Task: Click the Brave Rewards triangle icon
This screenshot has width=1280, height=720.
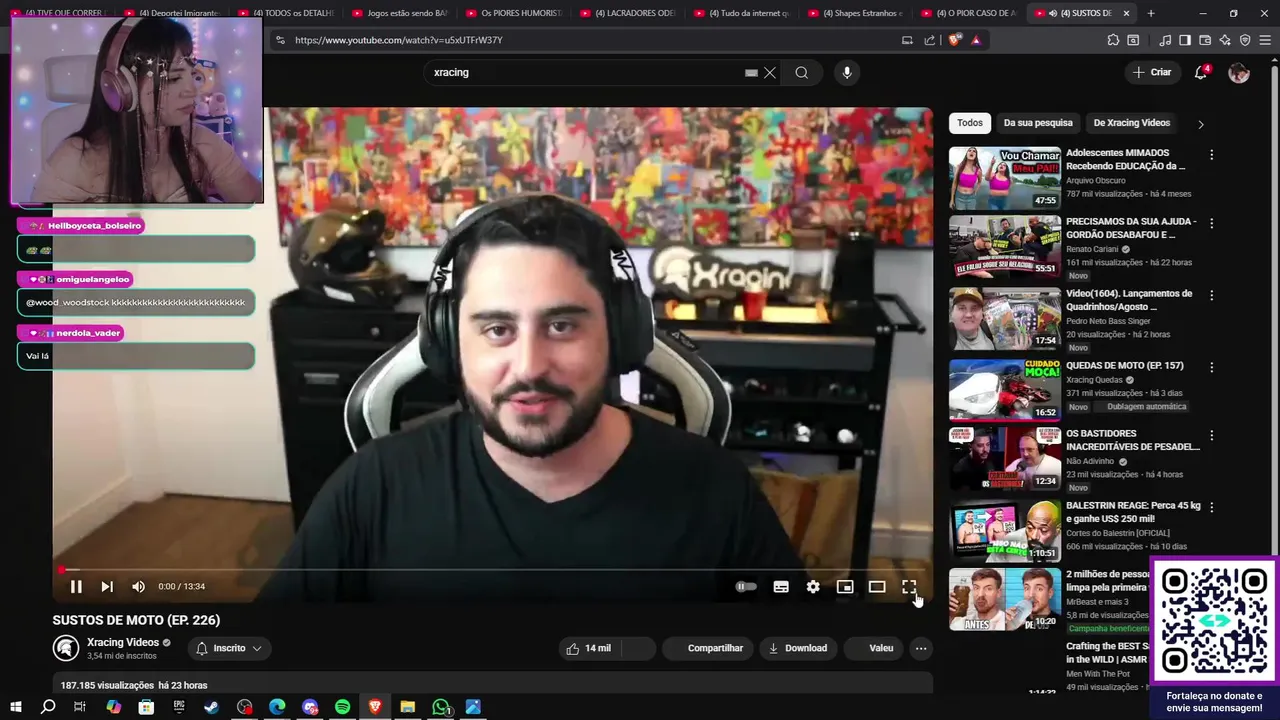Action: pos(976,40)
